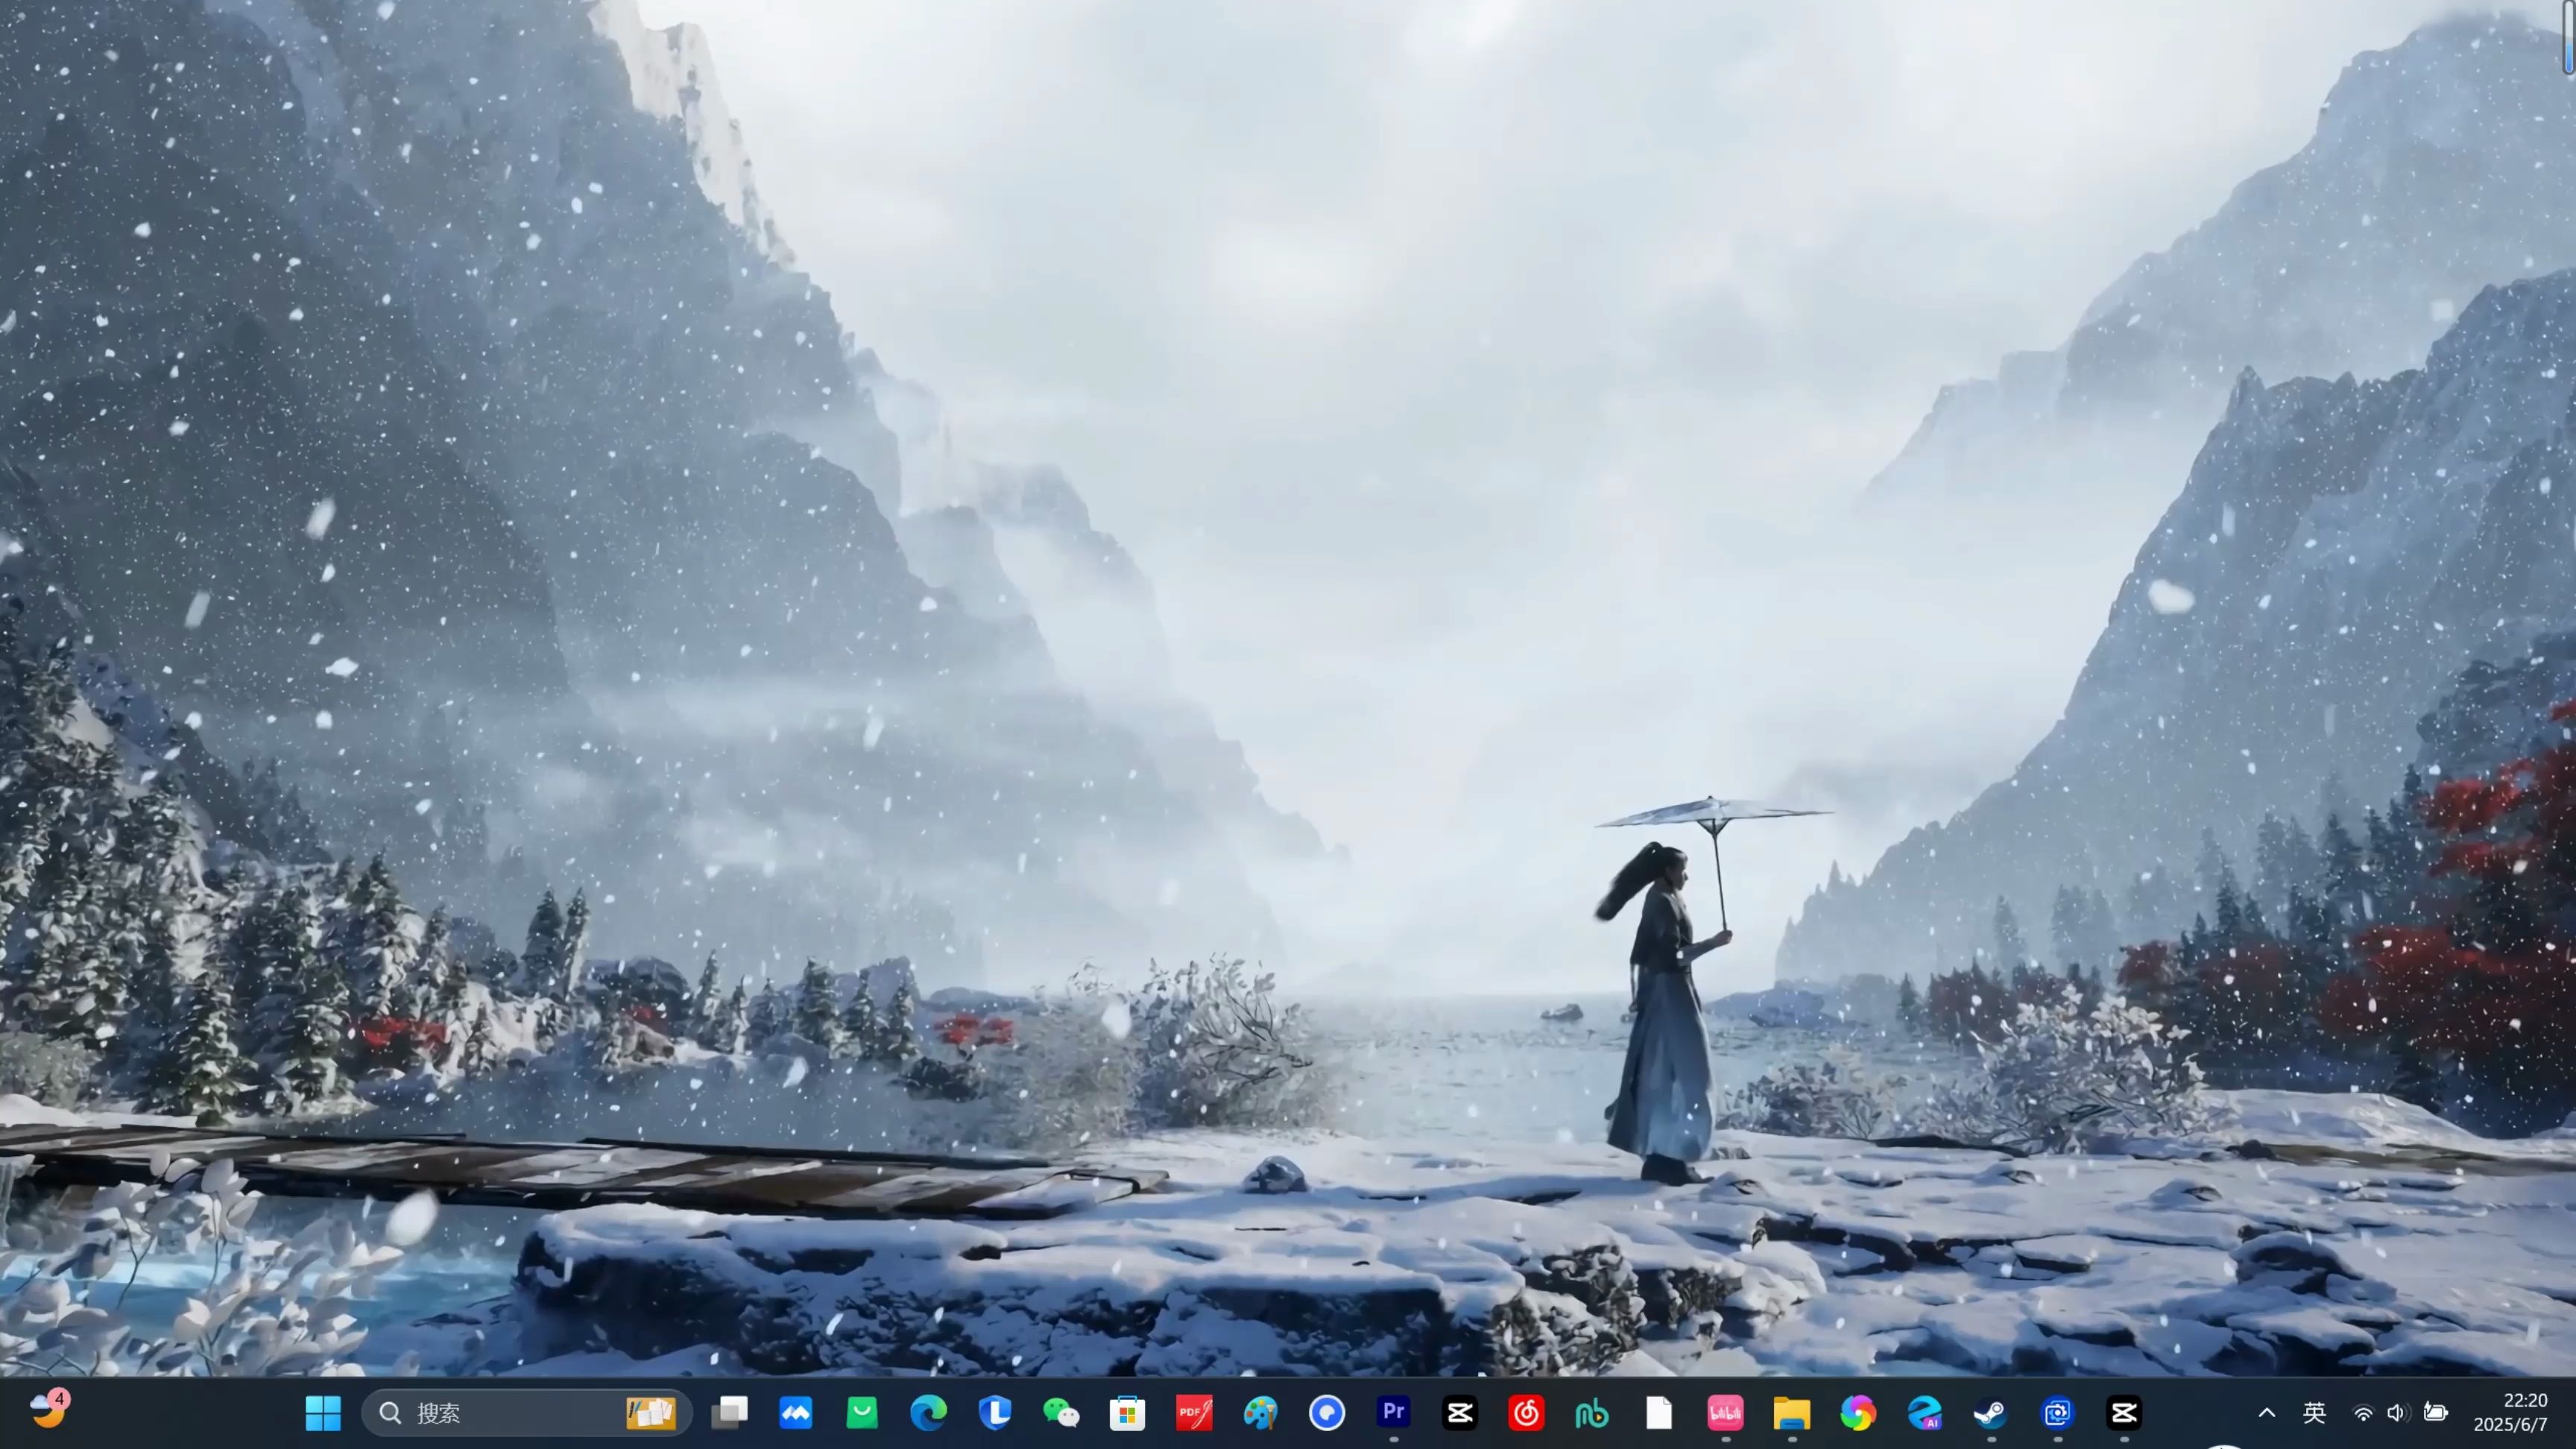Screen dimensions: 2576x1449
Task: Switch to the bilibili app
Action: 1726,1413
